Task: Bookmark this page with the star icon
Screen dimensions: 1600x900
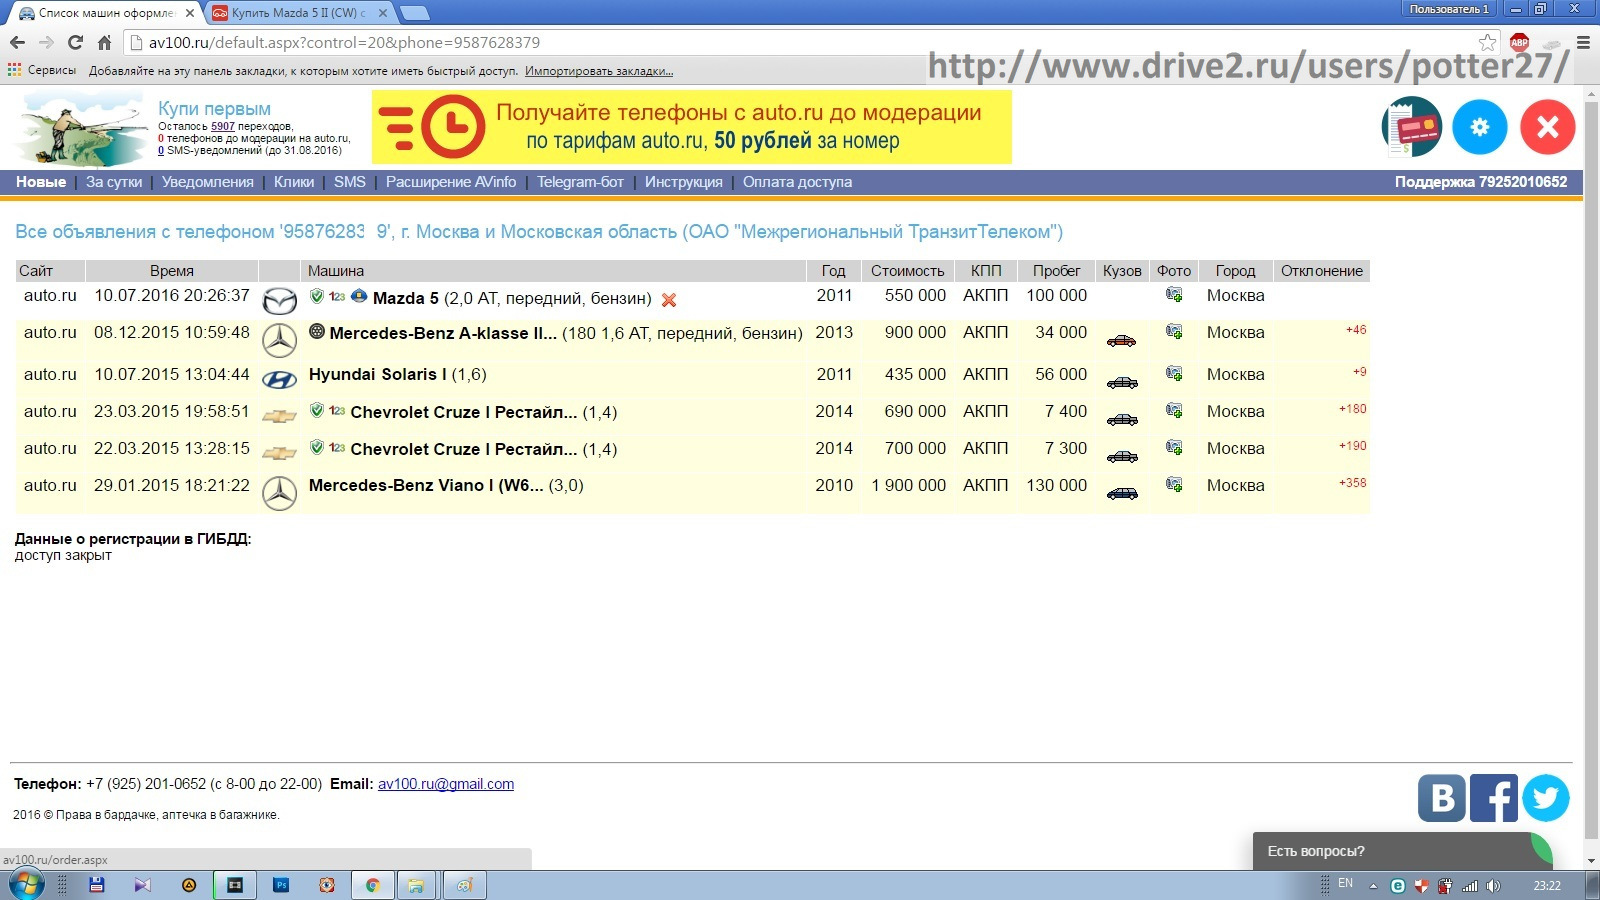Action: [x=1488, y=42]
